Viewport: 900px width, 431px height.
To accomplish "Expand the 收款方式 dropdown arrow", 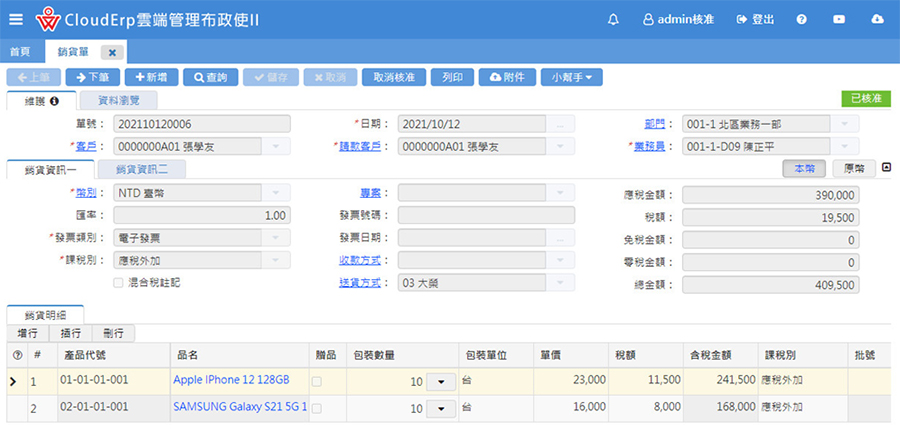I will (561, 260).
